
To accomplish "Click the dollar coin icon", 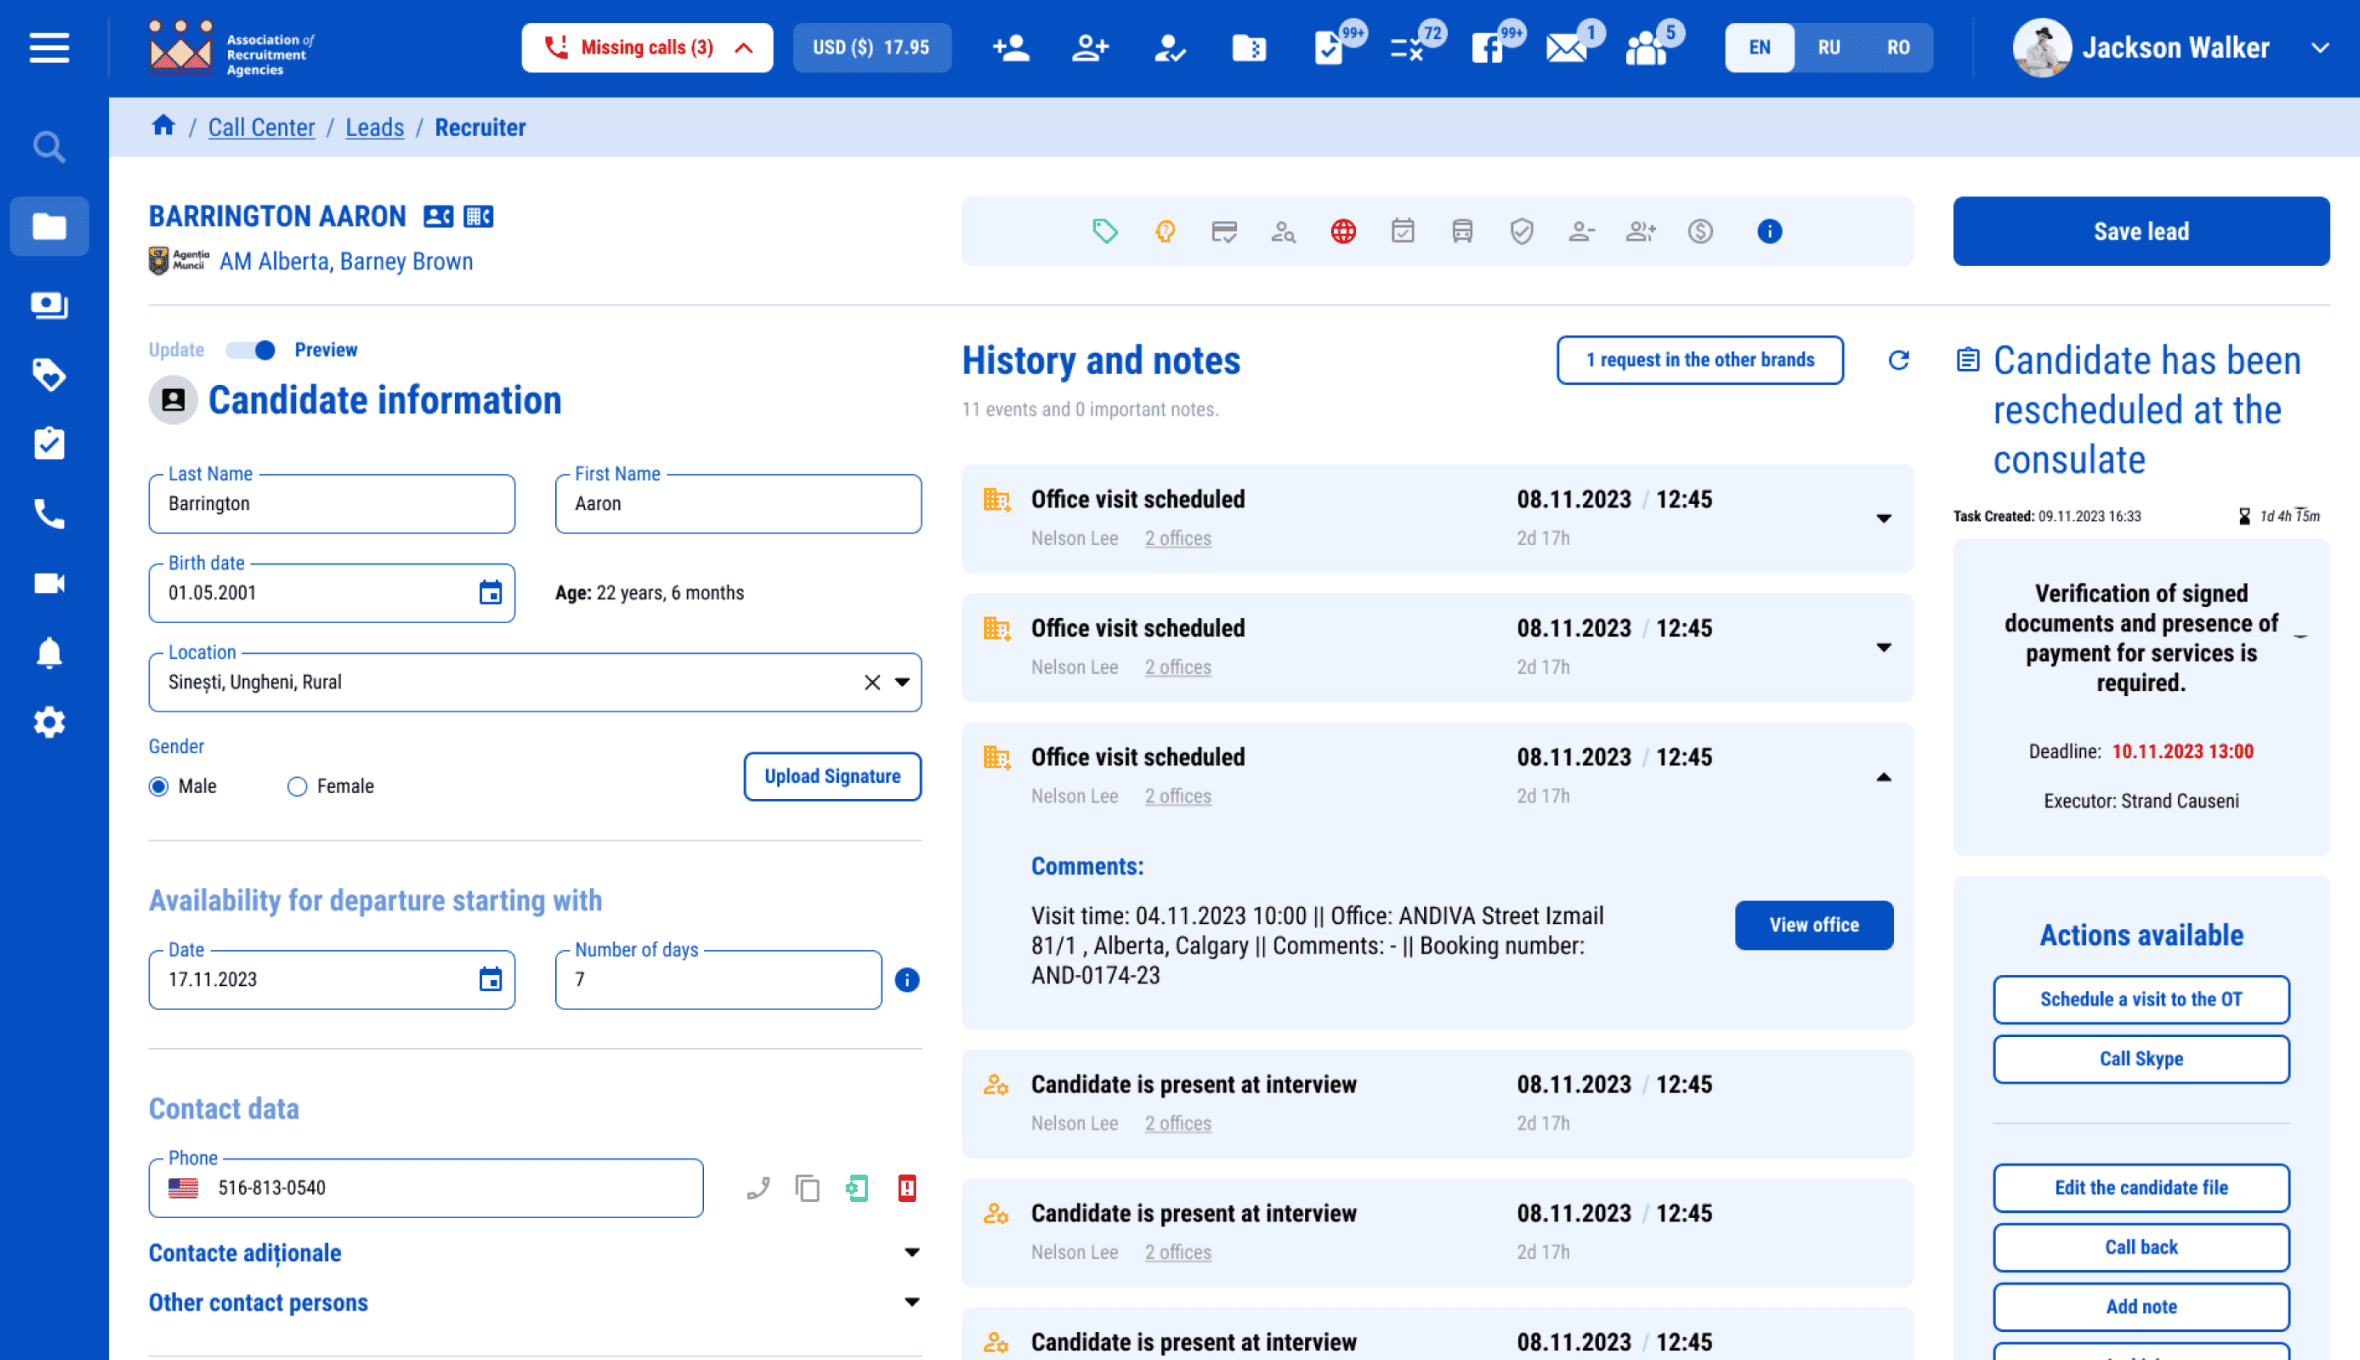I will pos(1700,232).
